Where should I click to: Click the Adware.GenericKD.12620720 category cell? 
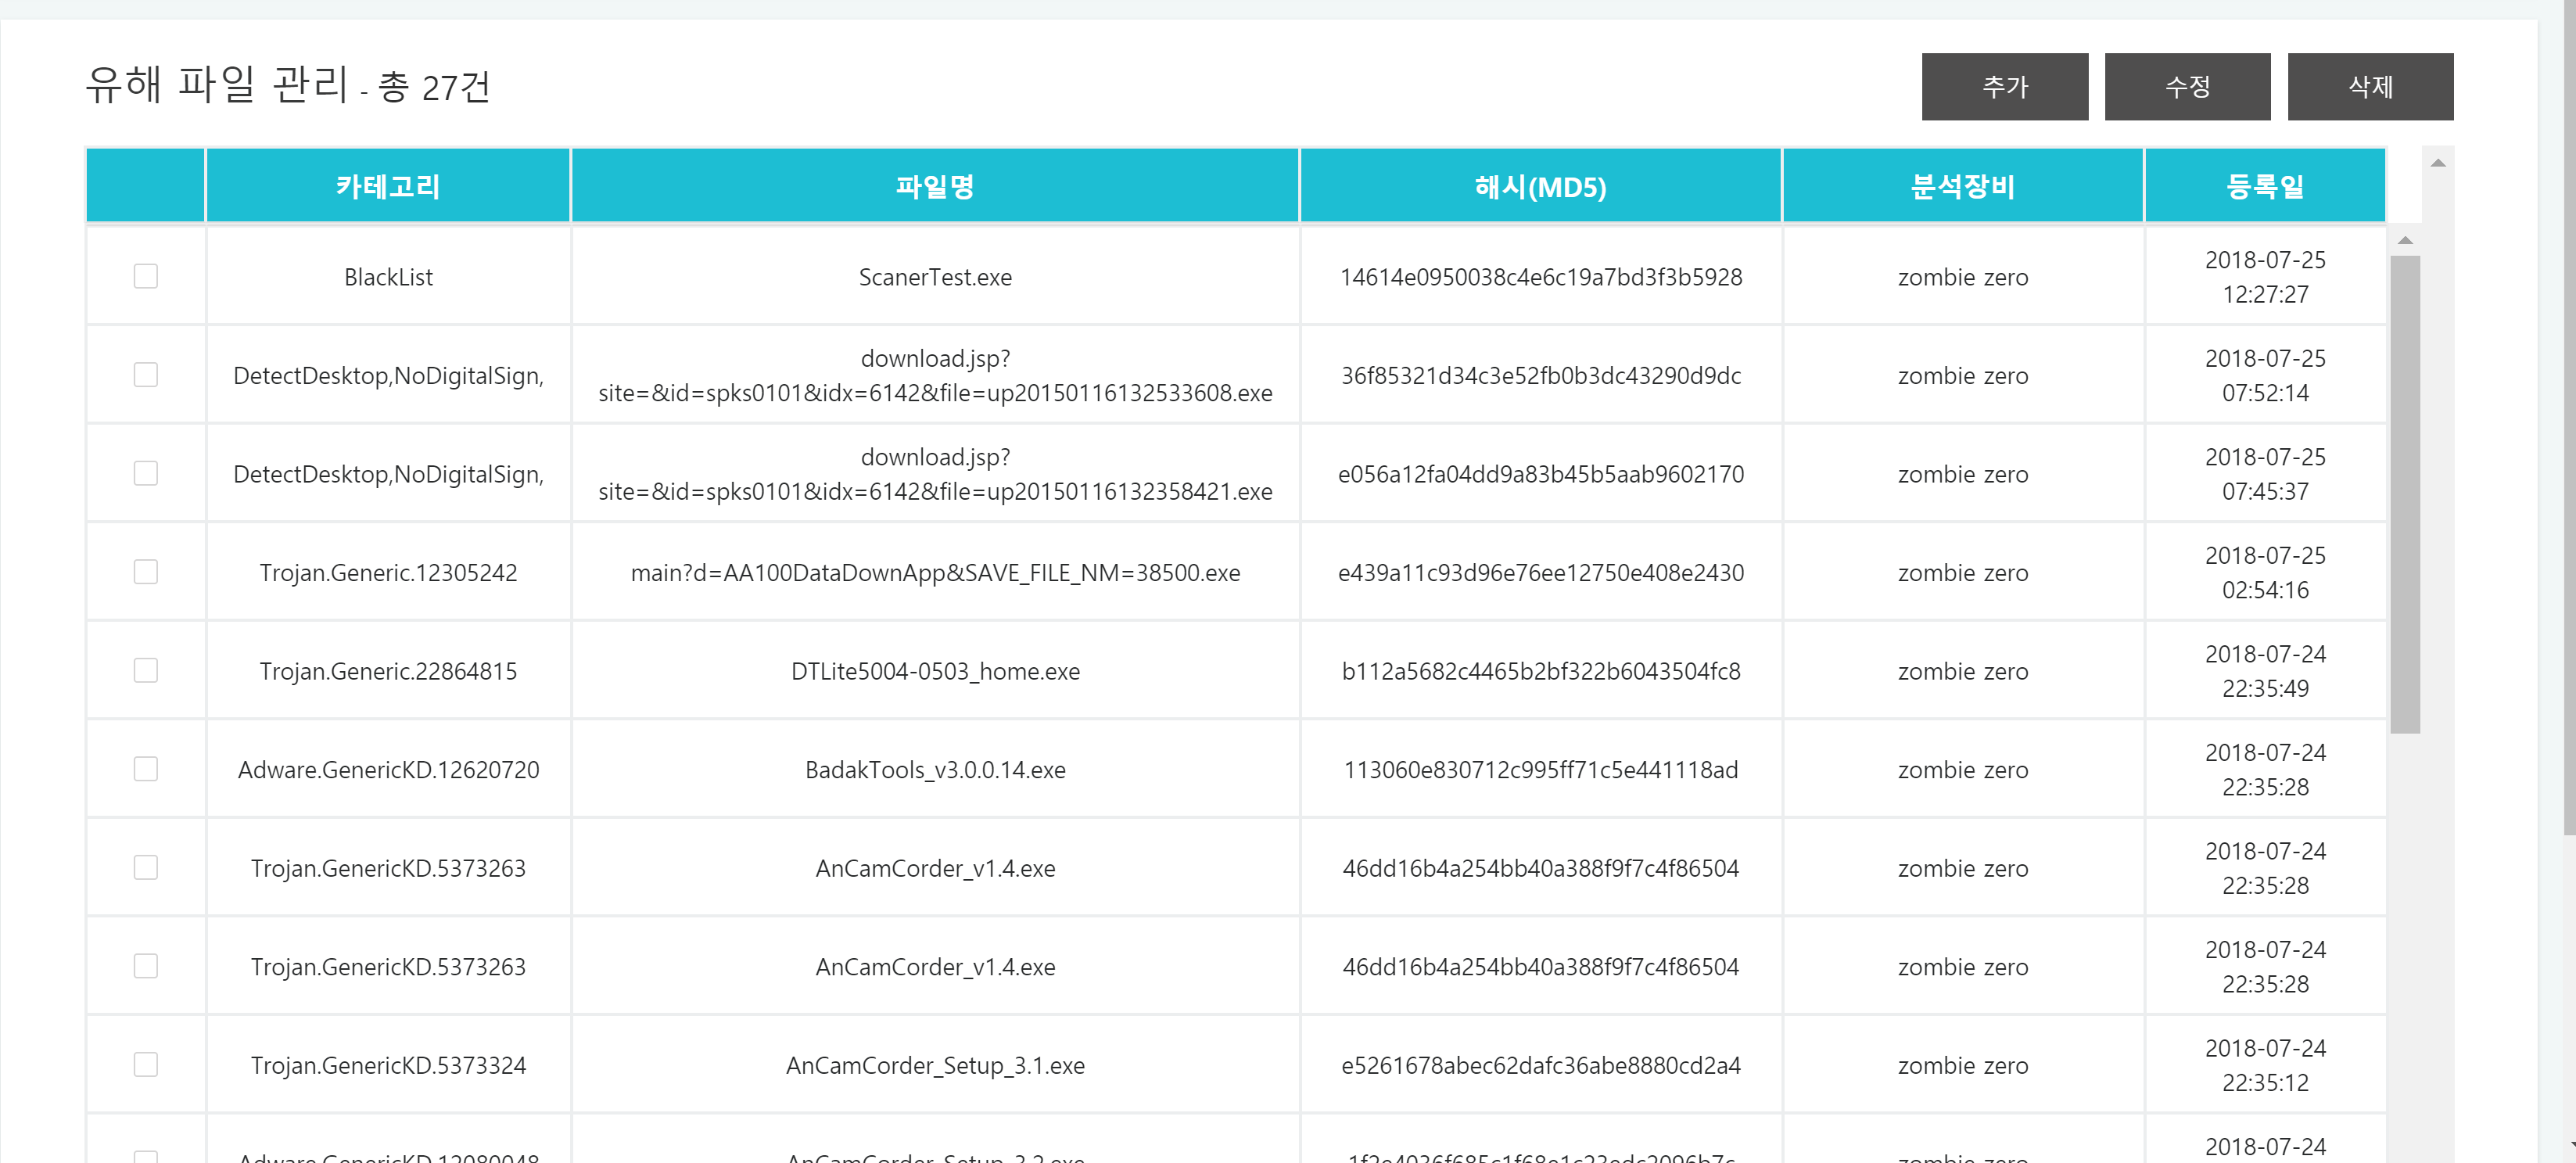(x=388, y=770)
